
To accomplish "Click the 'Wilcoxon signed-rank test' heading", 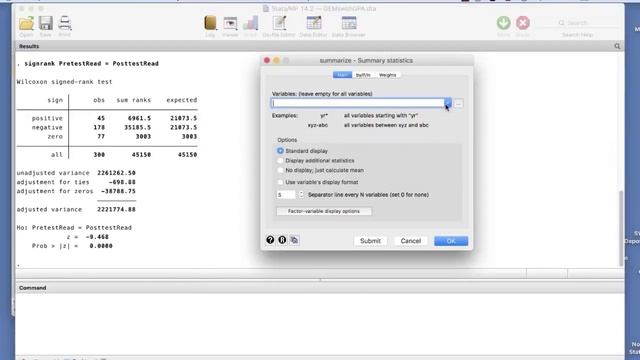I will click(64, 82).
